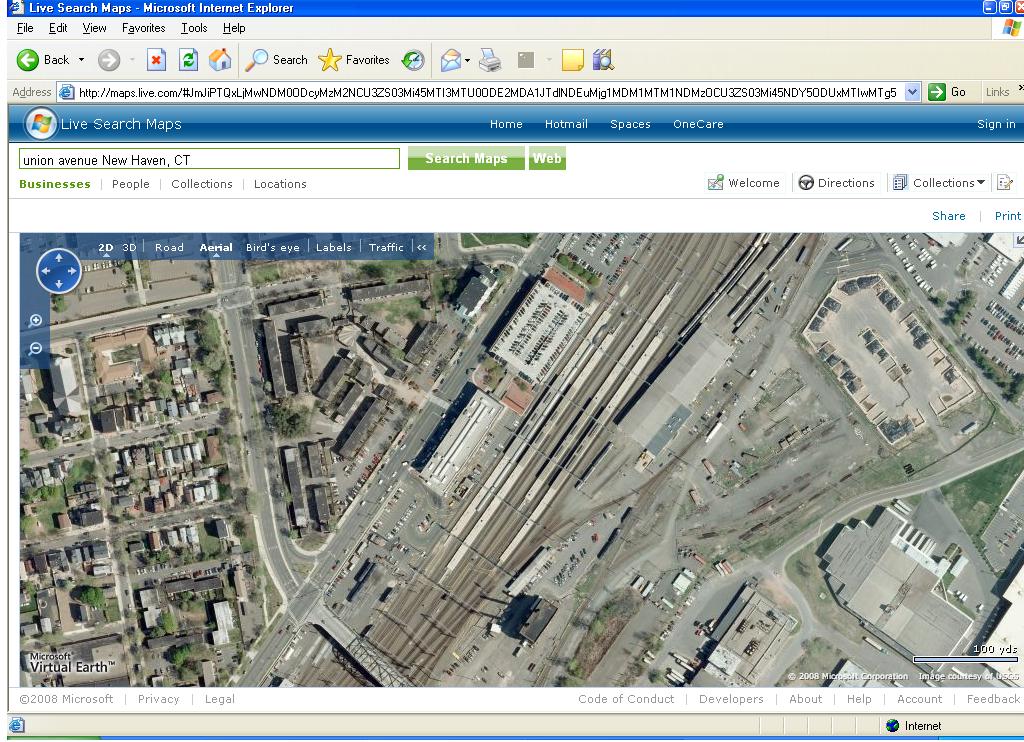This screenshot has height=742, width=1024.
Task: Zoom in using the map magnifier plus icon
Action: click(x=36, y=321)
